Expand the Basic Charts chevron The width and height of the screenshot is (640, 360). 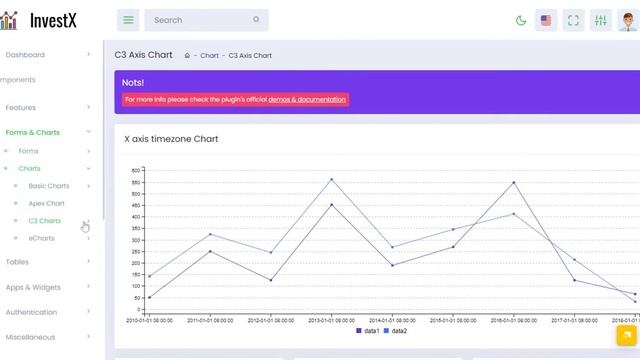[89, 186]
